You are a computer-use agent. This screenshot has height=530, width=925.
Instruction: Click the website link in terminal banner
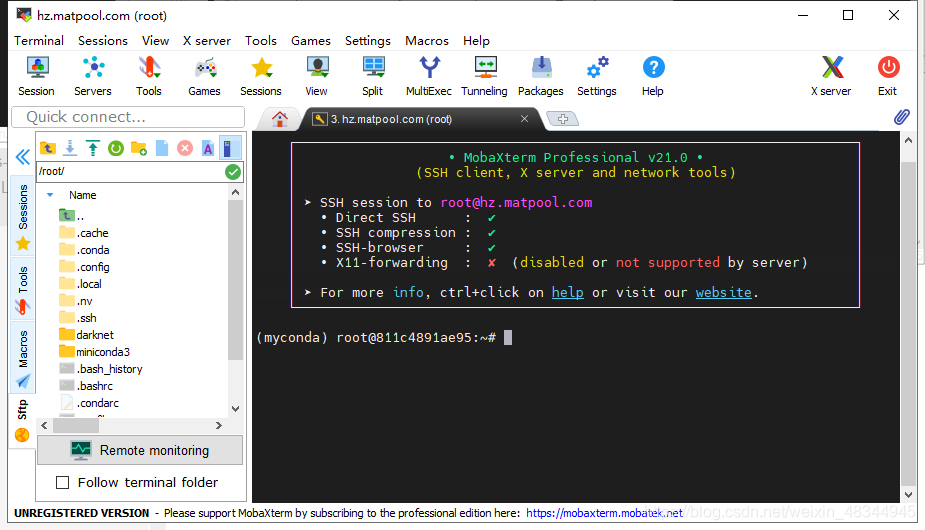coord(724,293)
